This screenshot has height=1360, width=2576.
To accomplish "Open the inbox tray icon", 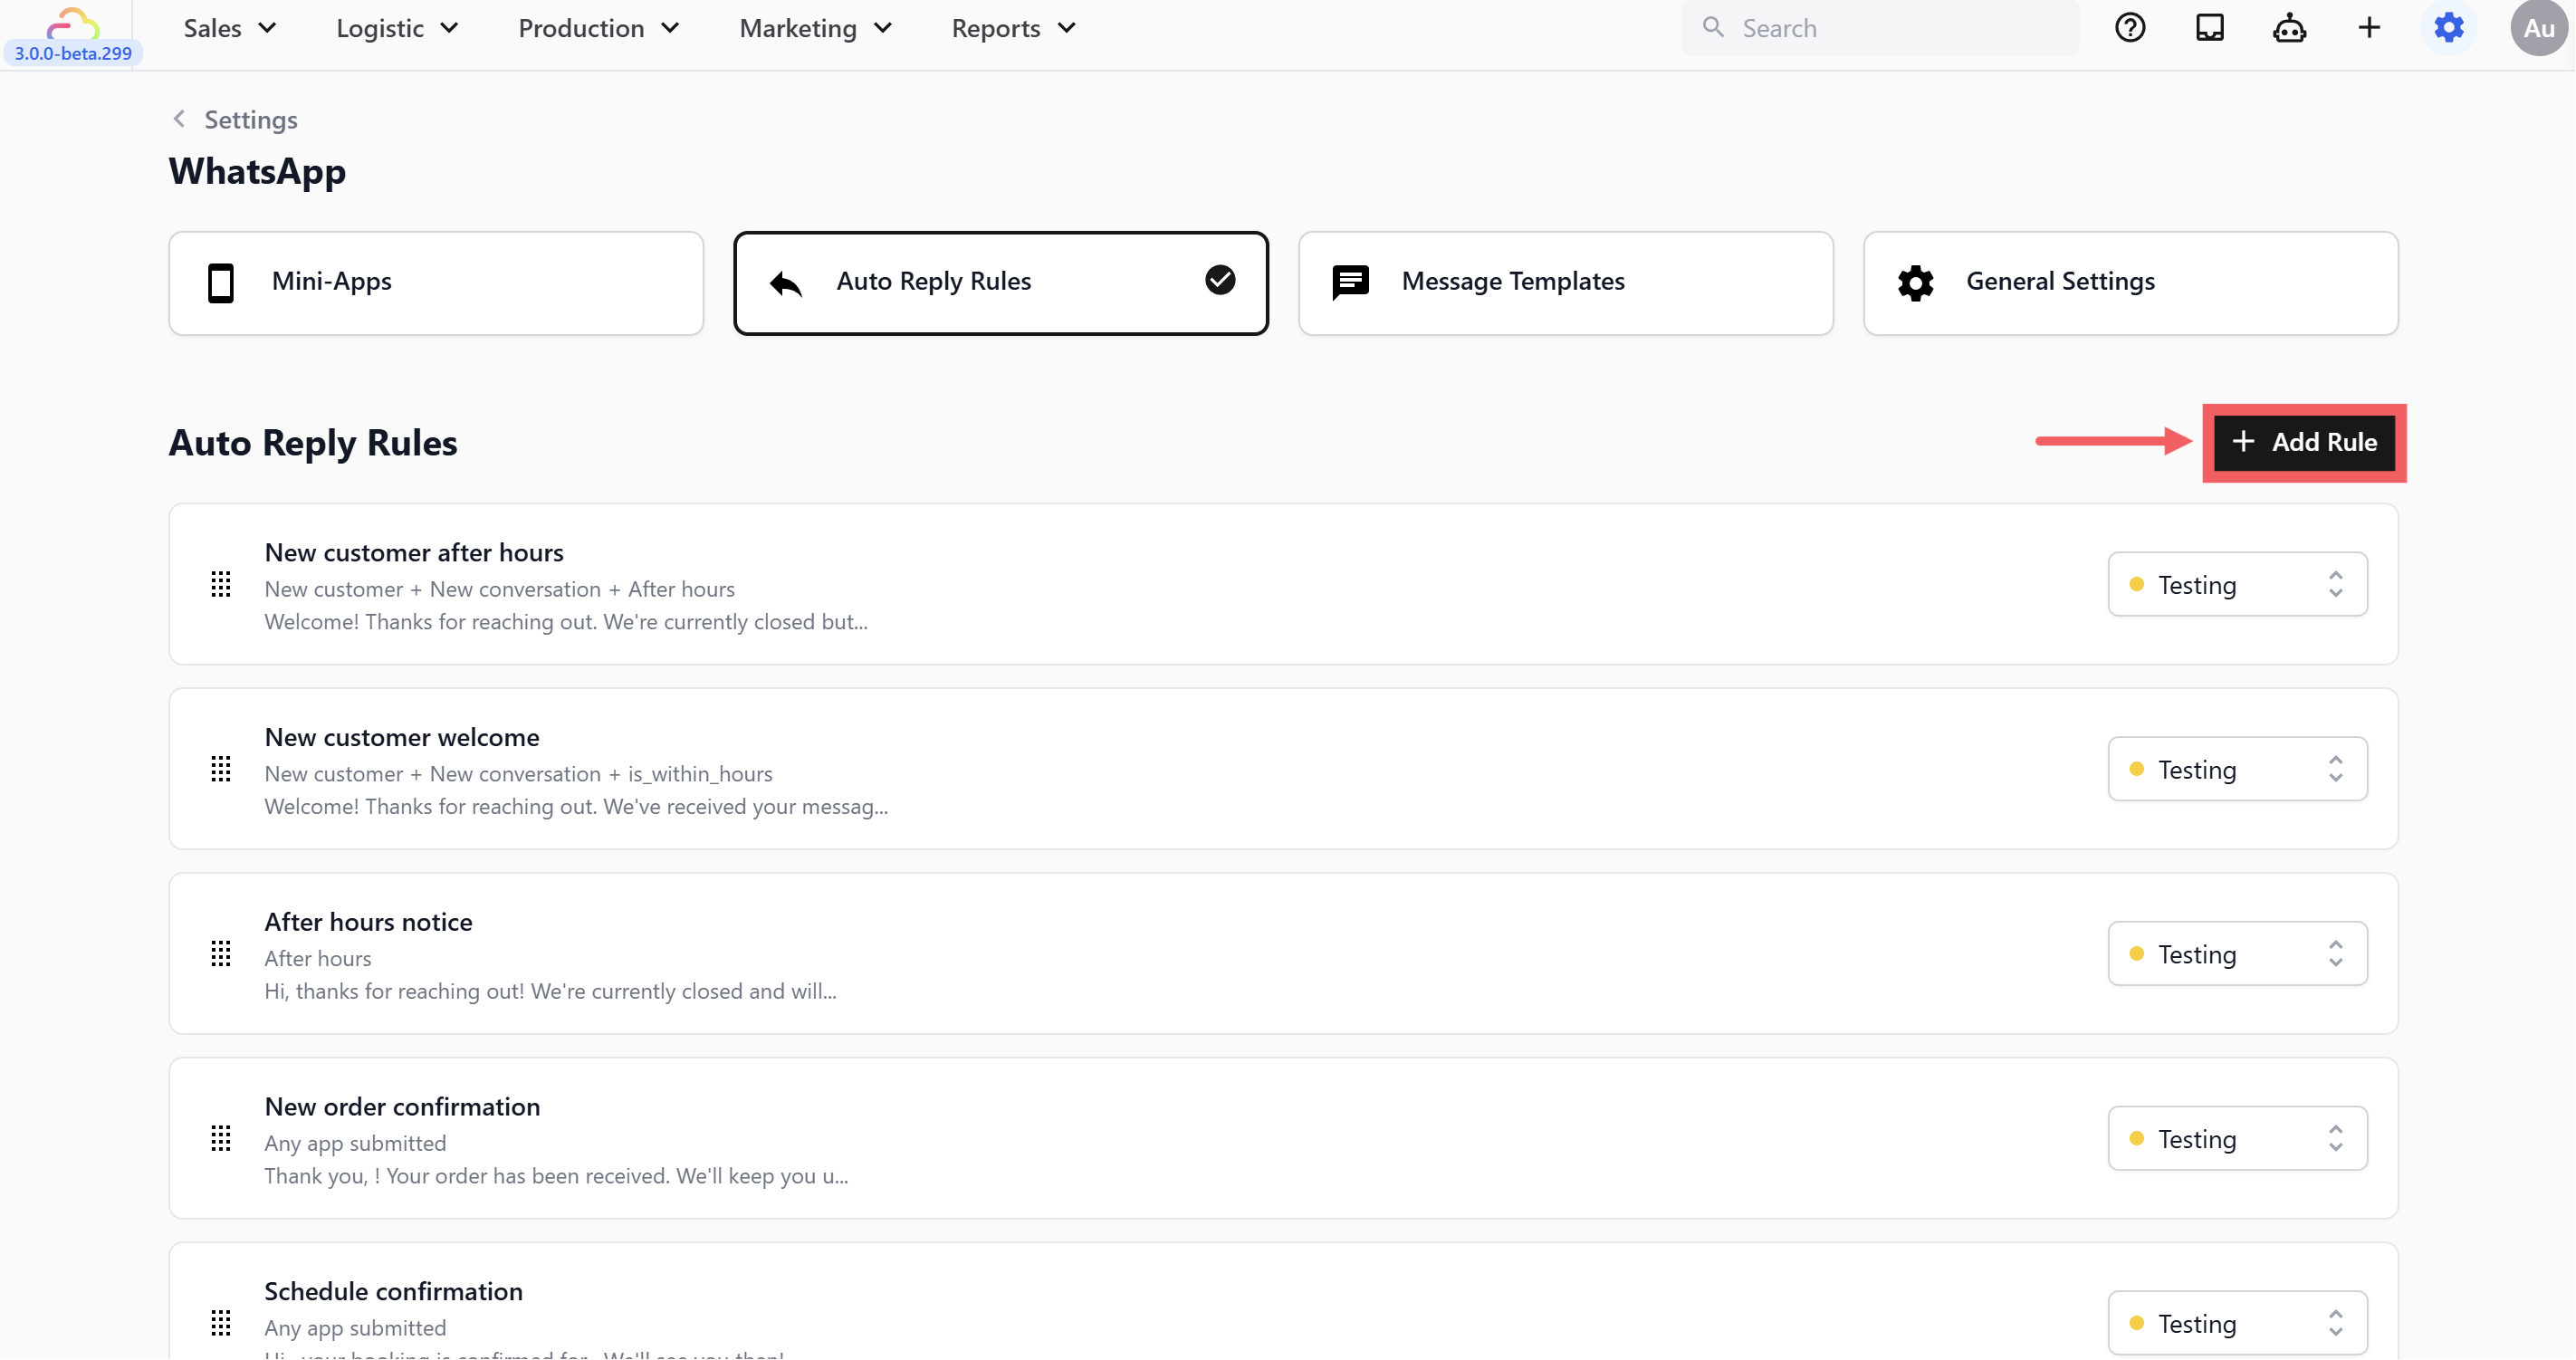I will [x=2209, y=28].
